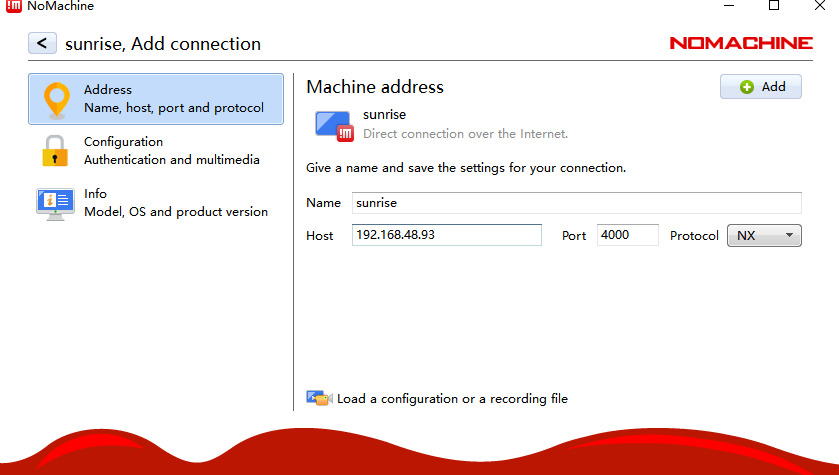Click the NoMachine app icon in title bar

tap(13, 6)
